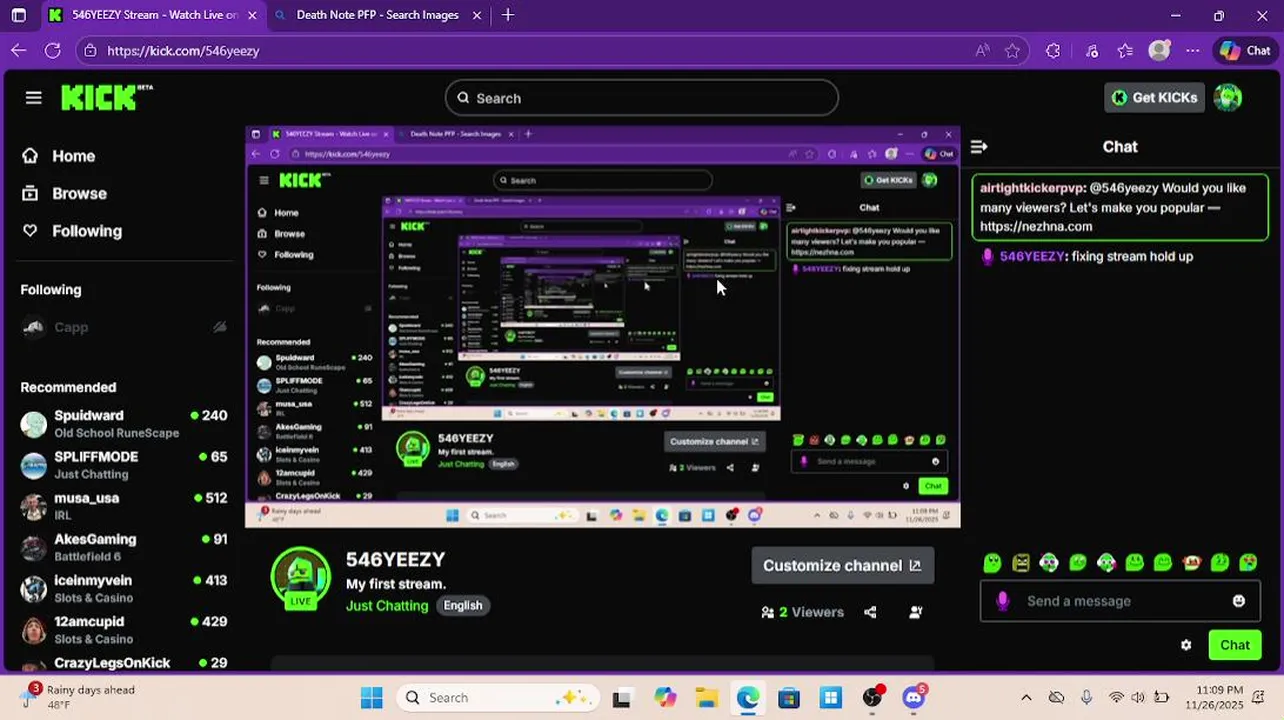Click the live stream video player

602,326
